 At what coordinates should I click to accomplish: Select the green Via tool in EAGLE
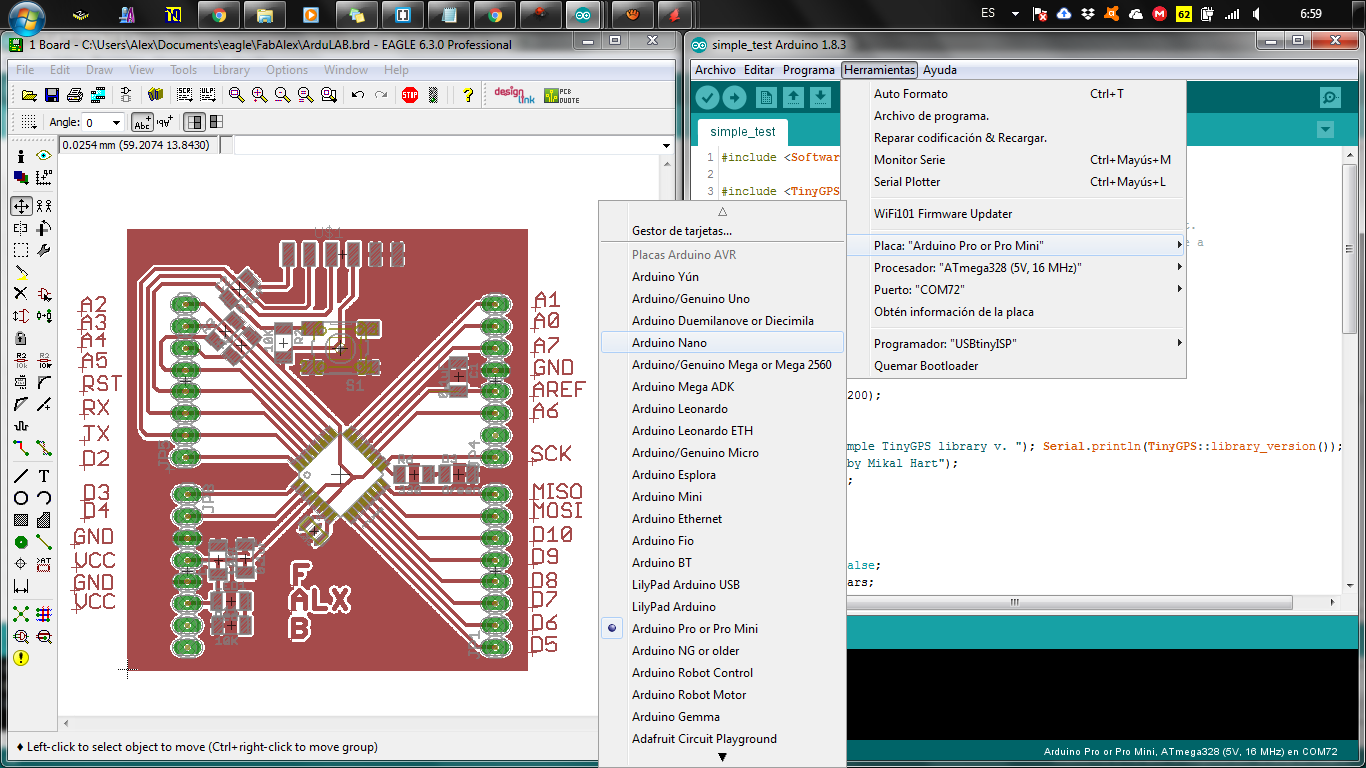coord(21,542)
